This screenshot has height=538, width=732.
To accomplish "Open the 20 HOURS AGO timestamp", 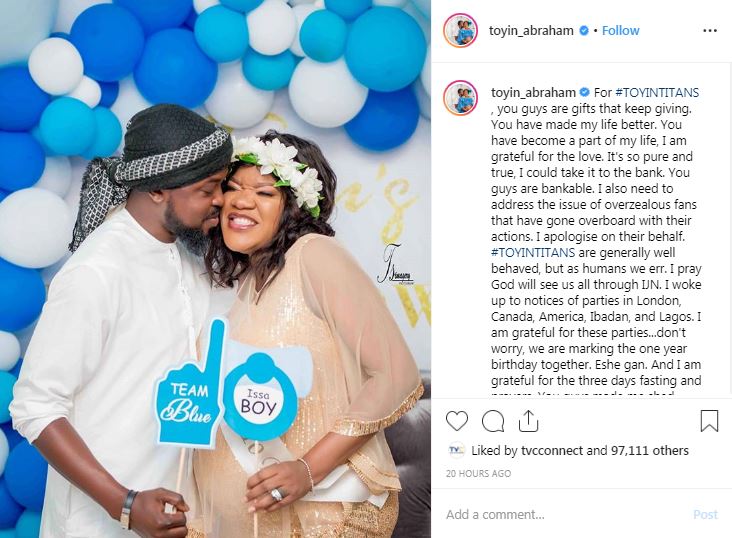I will point(478,474).
